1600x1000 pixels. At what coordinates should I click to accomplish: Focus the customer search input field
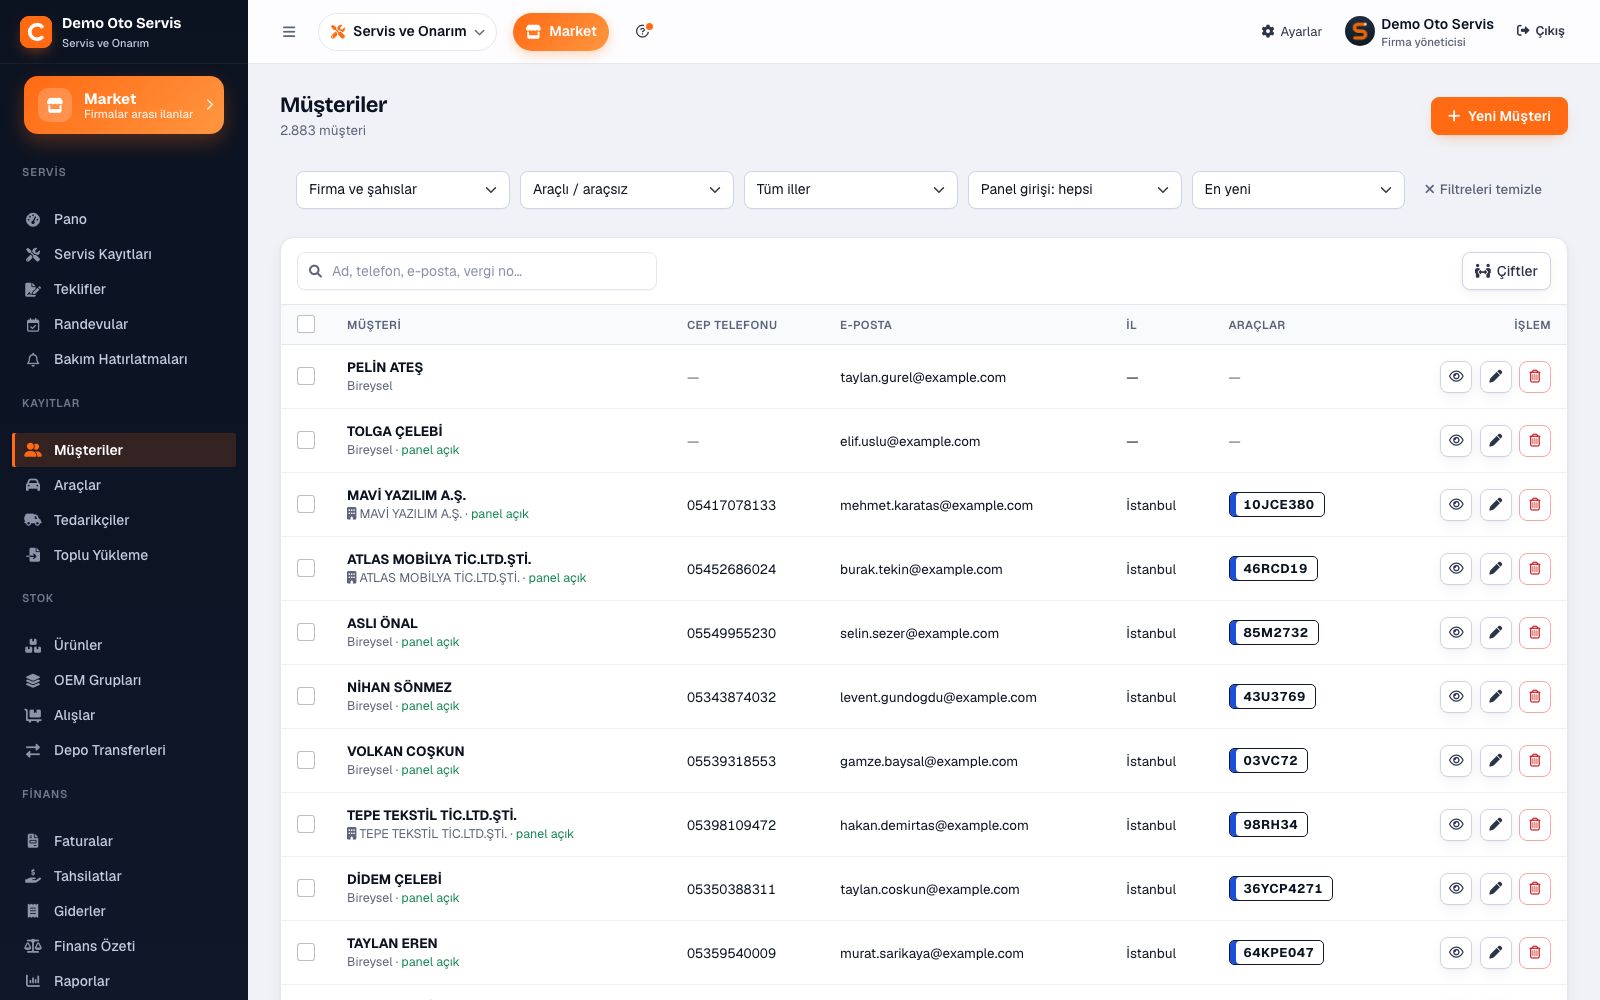[x=477, y=271]
